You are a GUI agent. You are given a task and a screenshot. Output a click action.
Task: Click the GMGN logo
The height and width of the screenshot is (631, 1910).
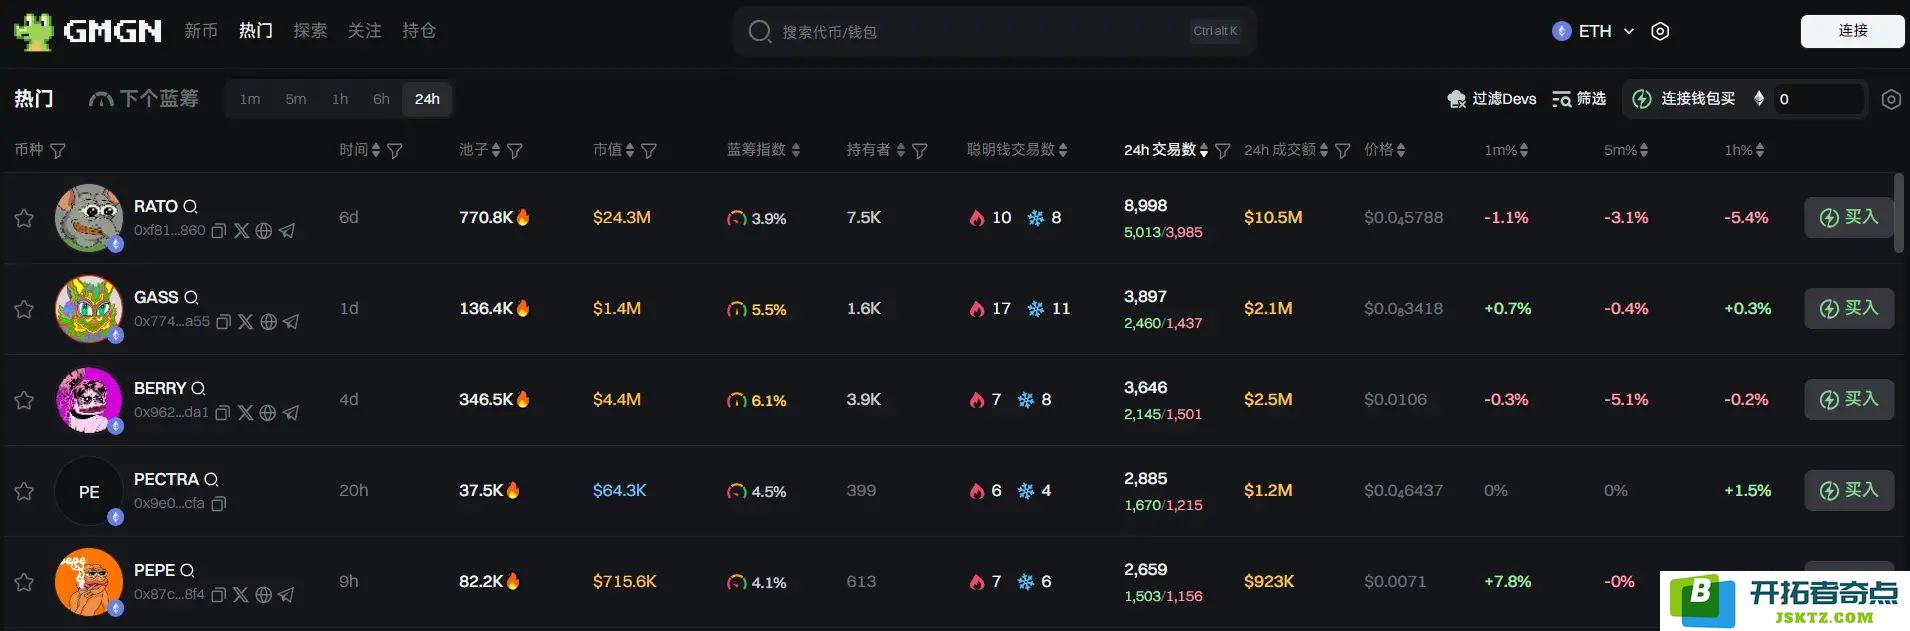(x=88, y=31)
